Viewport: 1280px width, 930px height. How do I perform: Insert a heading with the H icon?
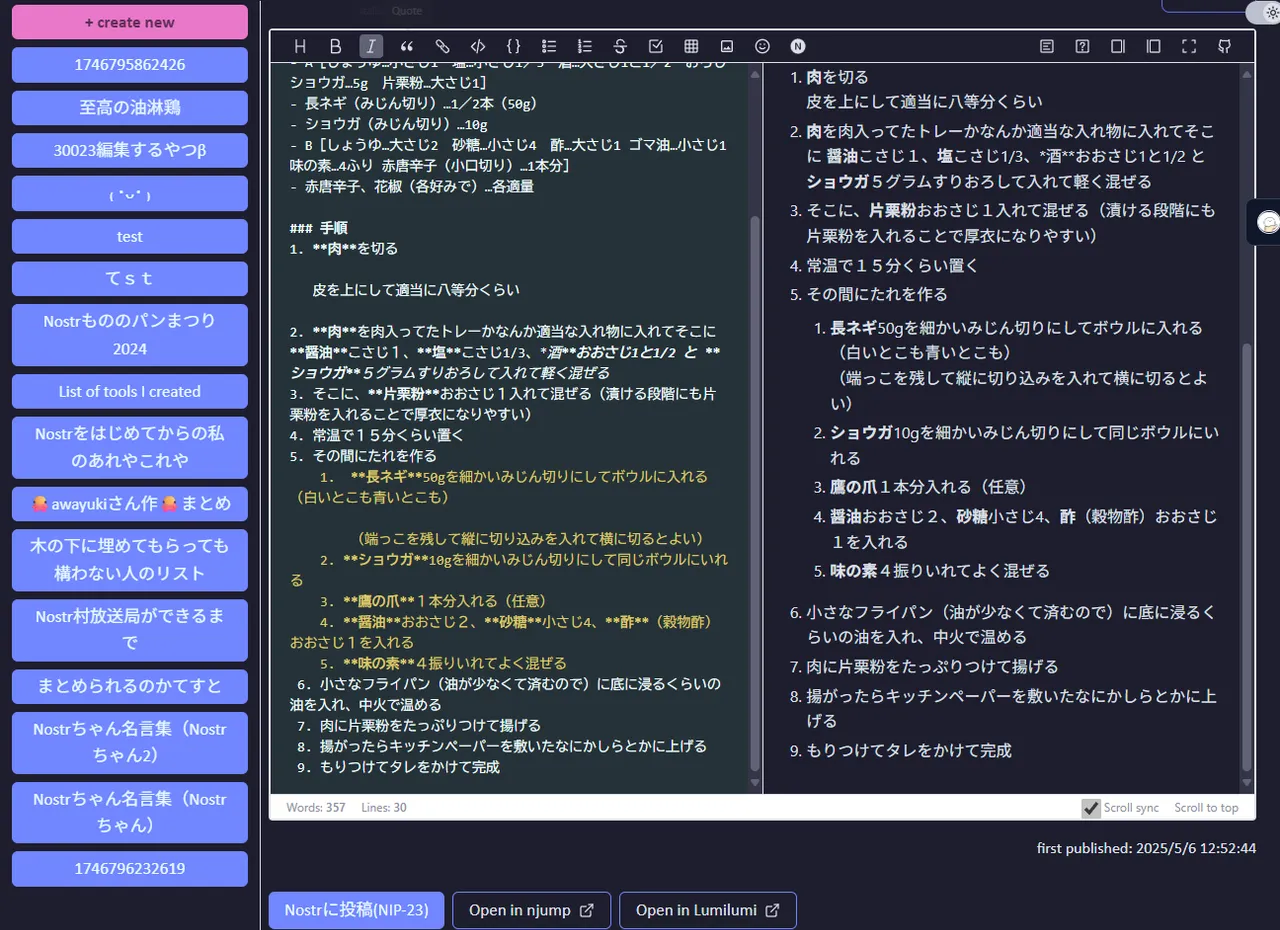[300, 46]
